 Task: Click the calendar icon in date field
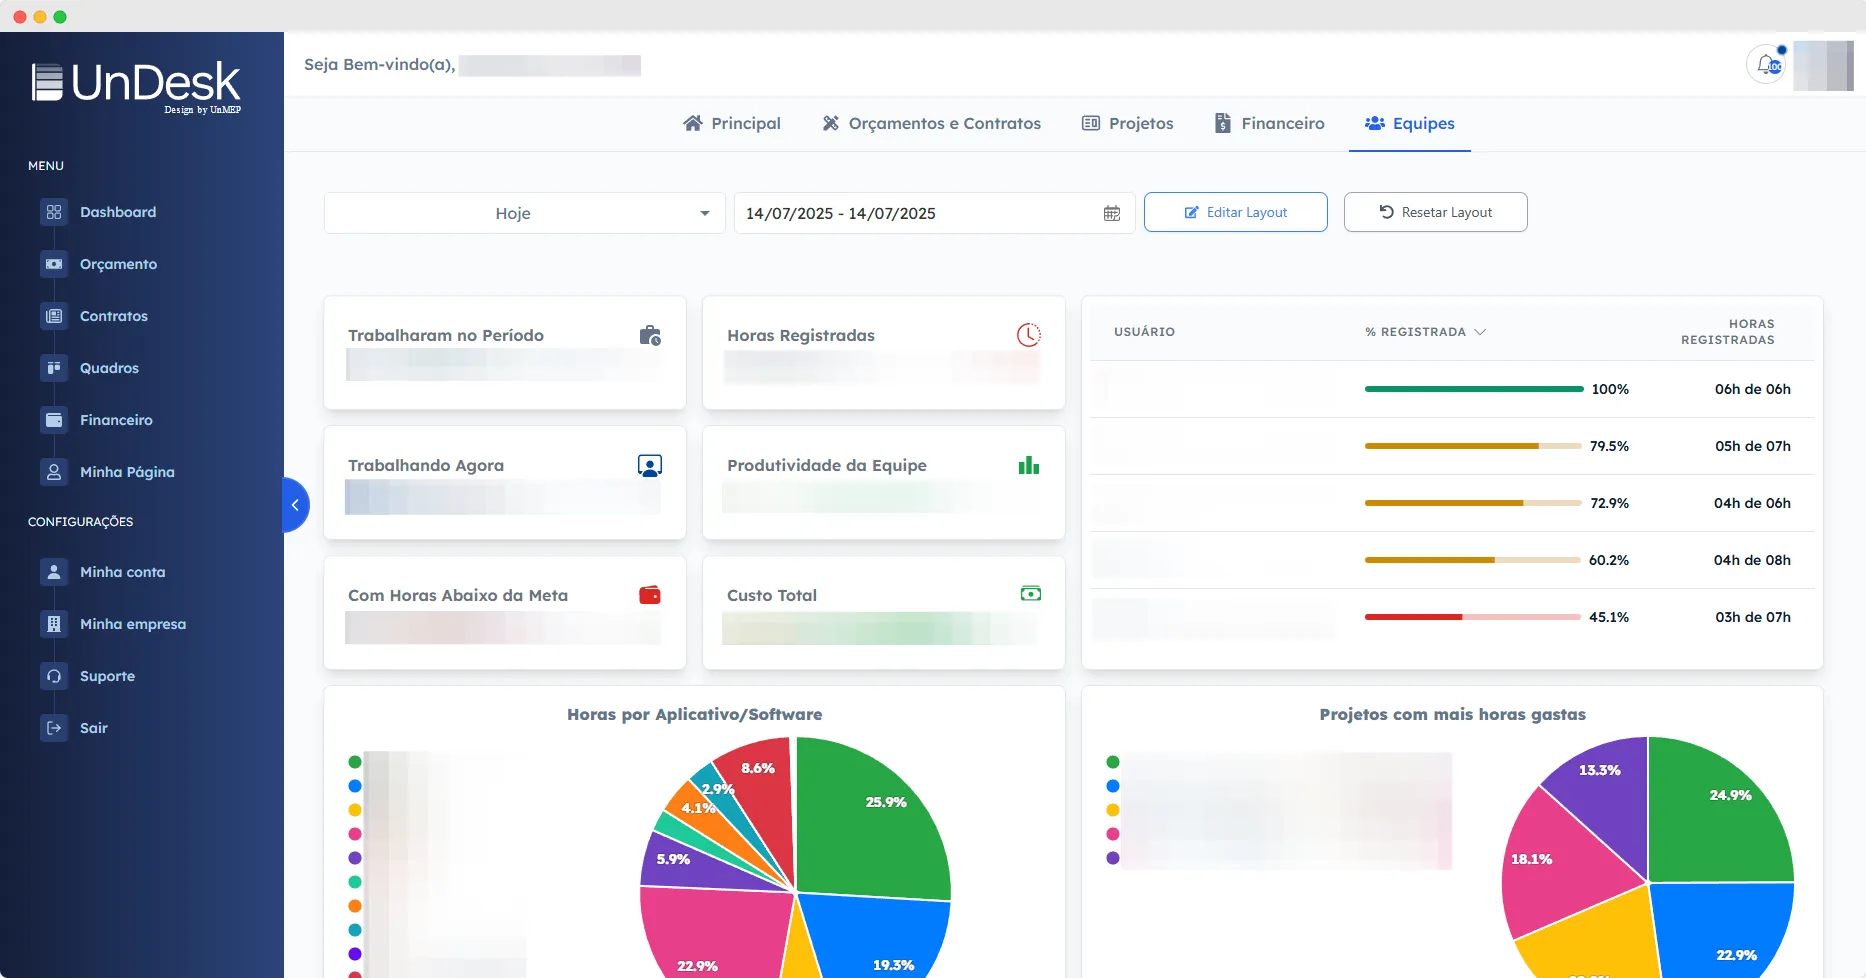pyautogui.click(x=1111, y=213)
